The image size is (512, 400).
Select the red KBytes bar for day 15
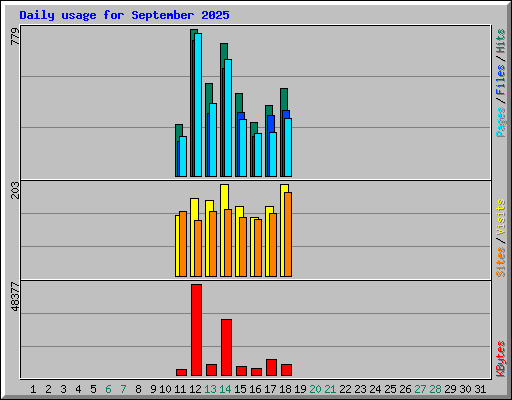coord(241,371)
